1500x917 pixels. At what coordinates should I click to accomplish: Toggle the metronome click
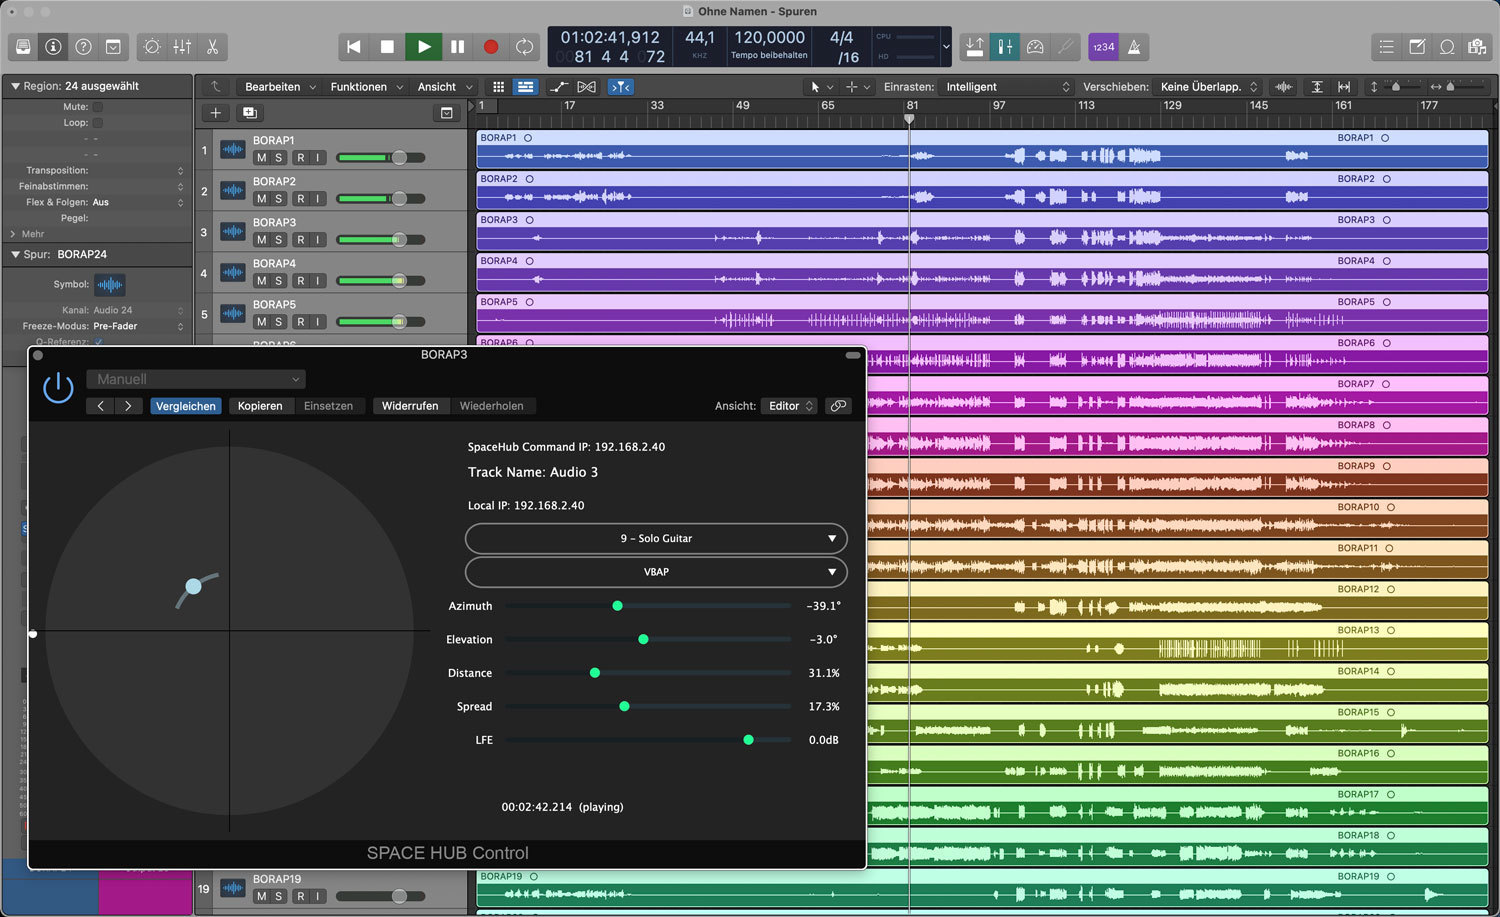pyautogui.click(x=1134, y=47)
